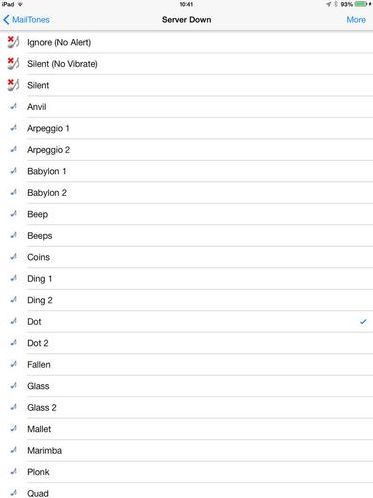Tap the muted bell icon beside Ignore (No Alert)
The width and height of the screenshot is (373, 498).
(13, 42)
